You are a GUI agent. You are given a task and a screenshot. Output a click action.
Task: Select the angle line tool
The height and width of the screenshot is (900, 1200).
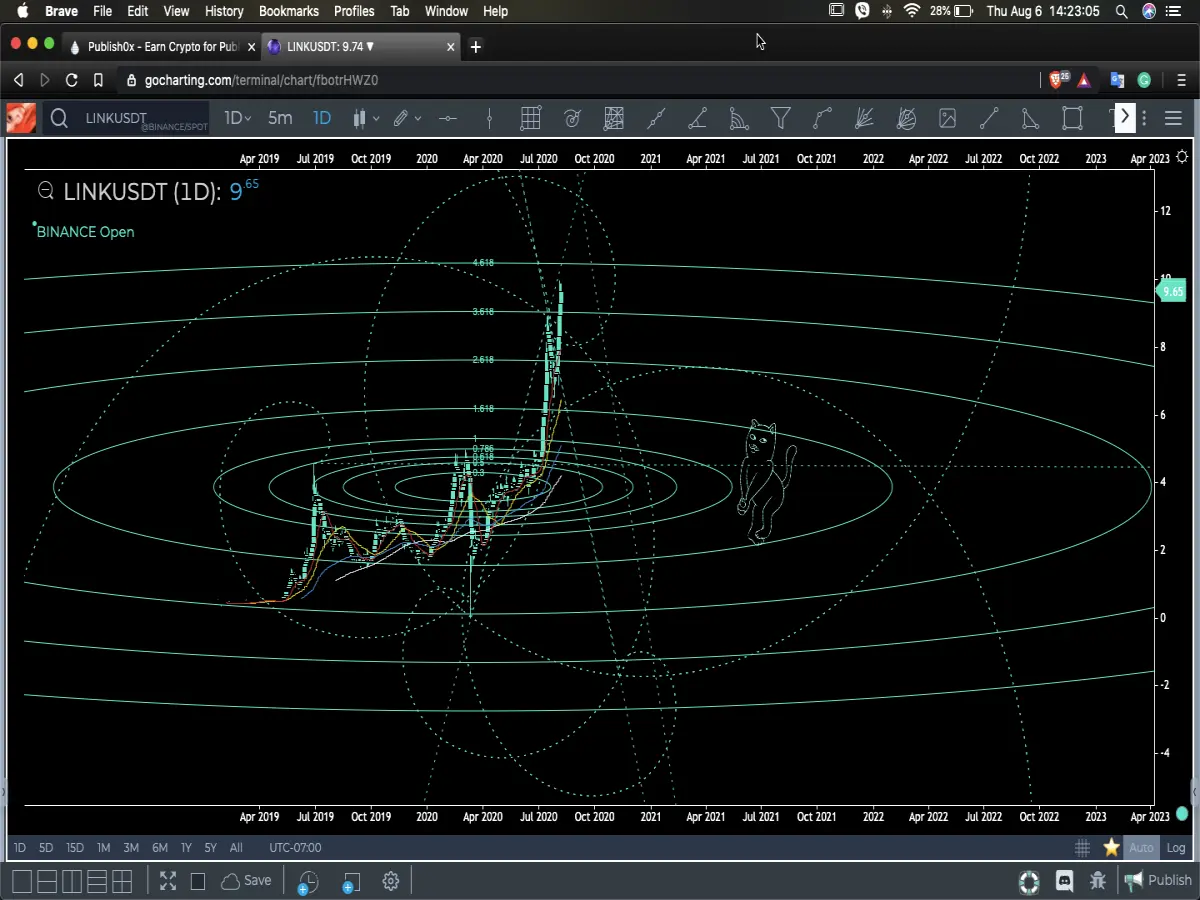698,118
